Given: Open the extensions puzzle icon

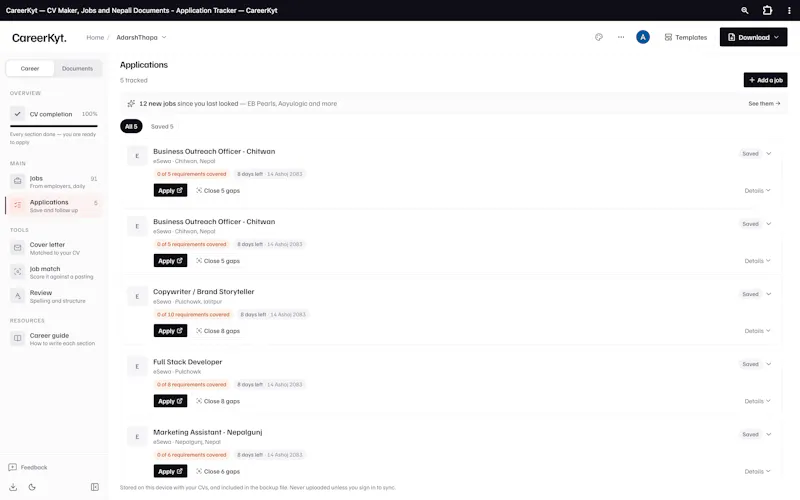Looking at the screenshot, I should coord(767,10).
